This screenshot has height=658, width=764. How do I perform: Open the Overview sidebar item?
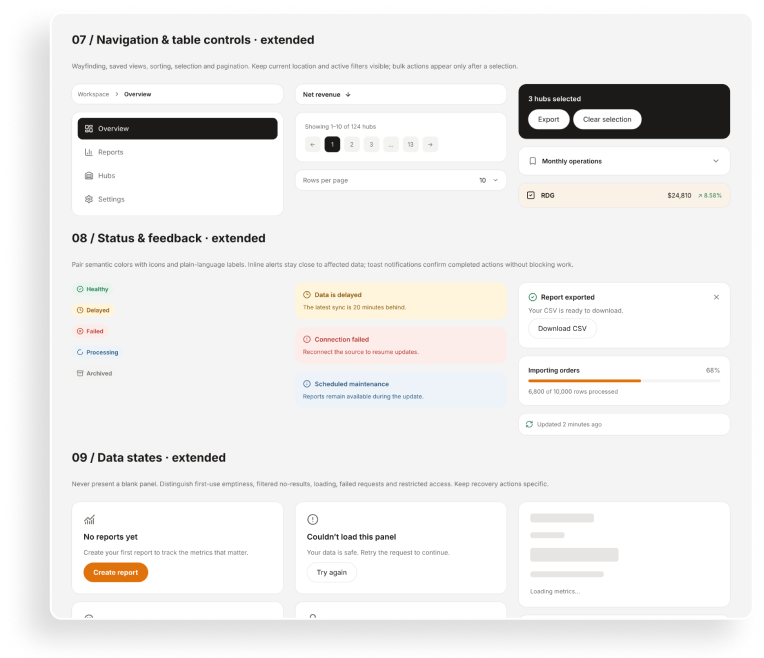177,129
